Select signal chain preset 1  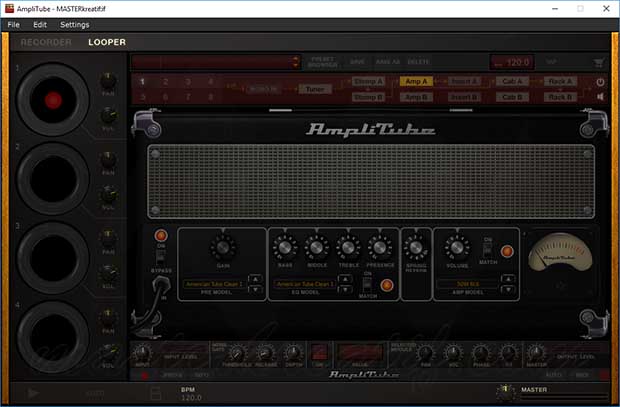142,82
